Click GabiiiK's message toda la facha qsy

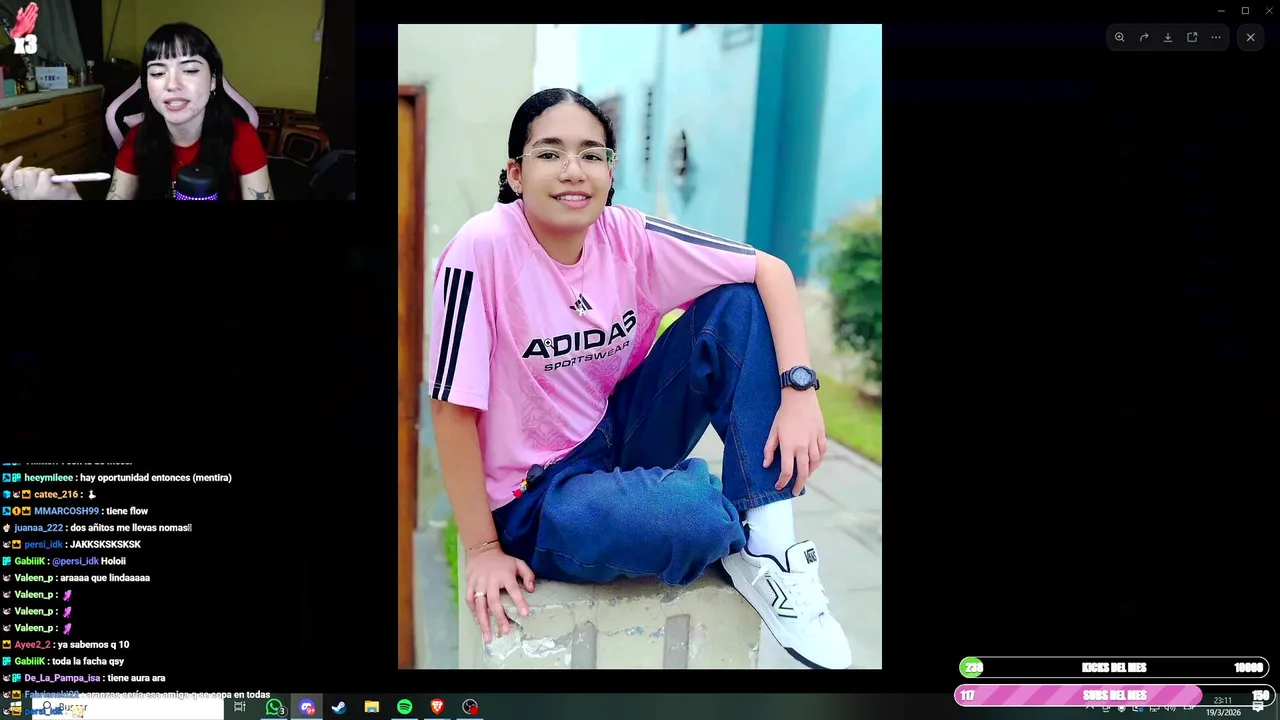pyautogui.click(x=89, y=661)
